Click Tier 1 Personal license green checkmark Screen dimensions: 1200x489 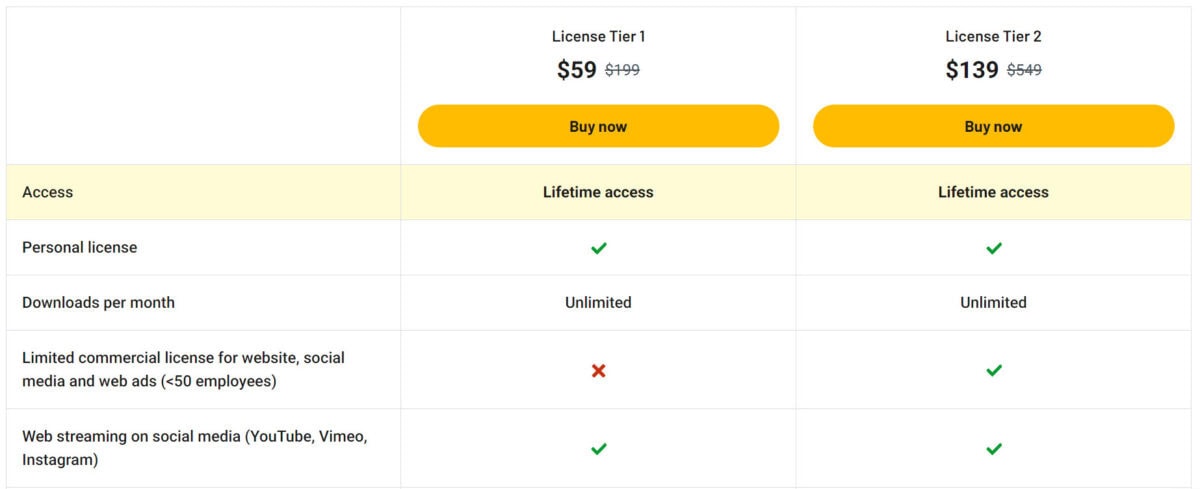(x=598, y=248)
